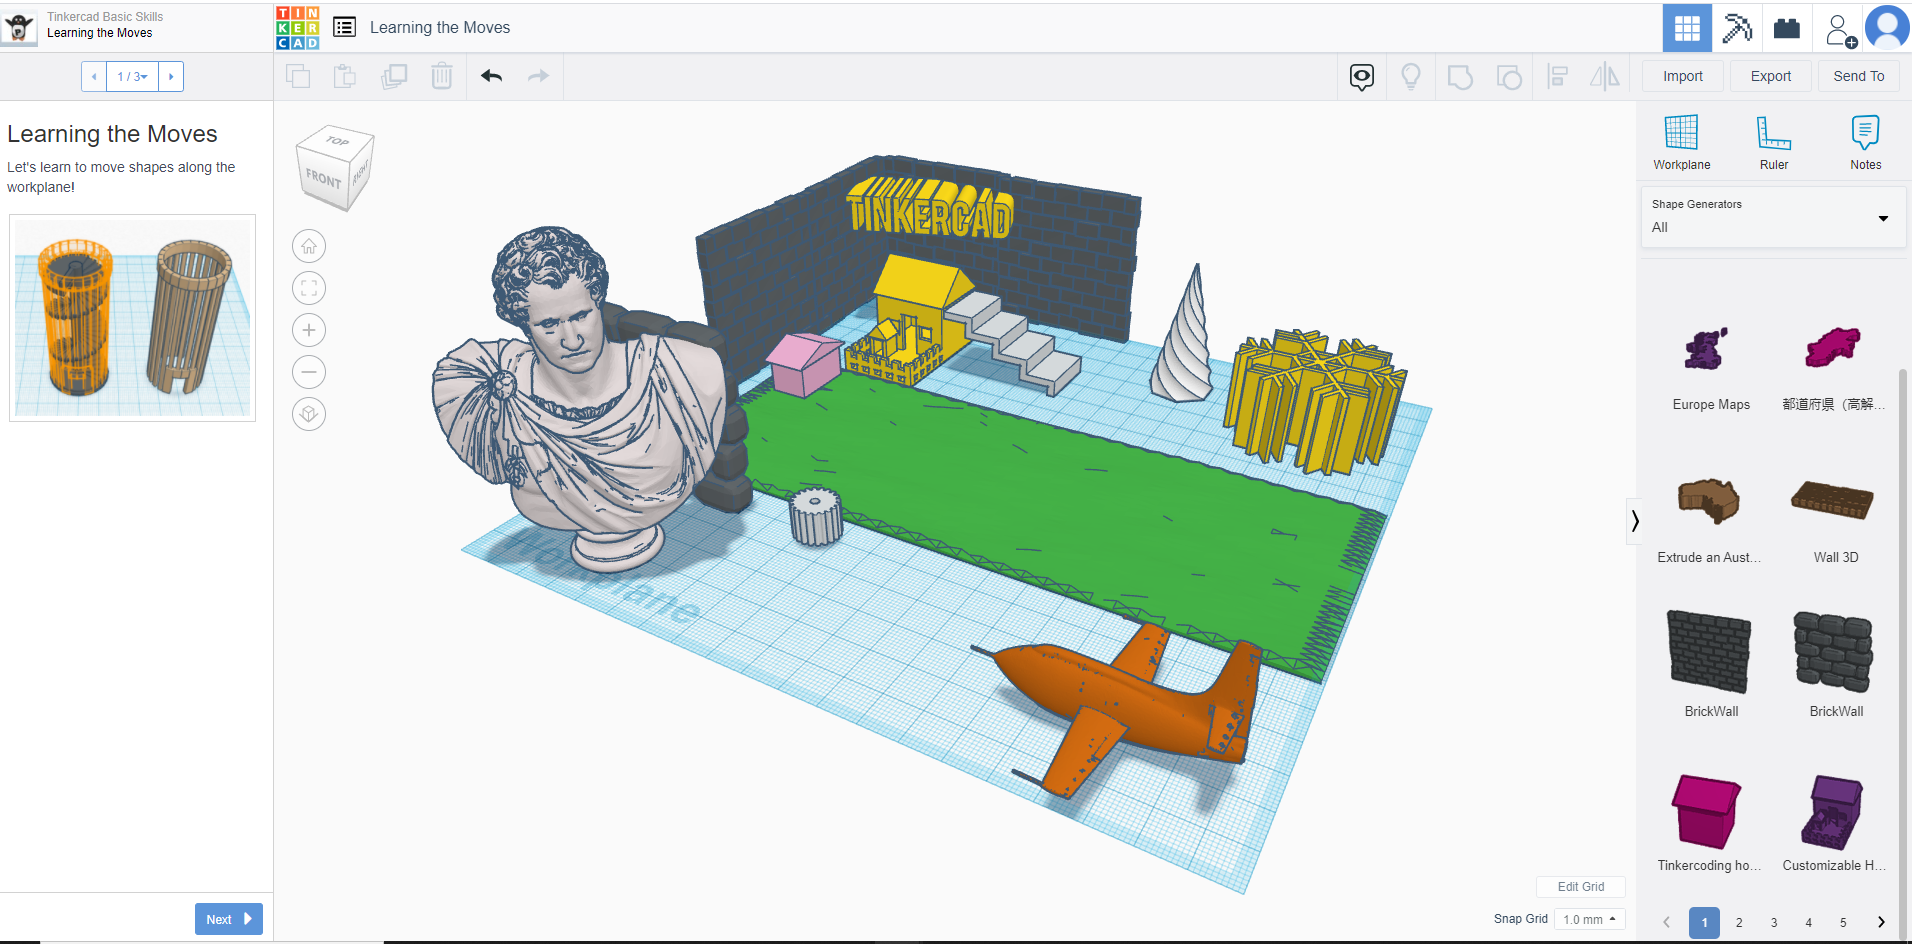Image resolution: width=1912 pixels, height=944 pixels.
Task: Go to shapes page 5
Action: 1843,922
